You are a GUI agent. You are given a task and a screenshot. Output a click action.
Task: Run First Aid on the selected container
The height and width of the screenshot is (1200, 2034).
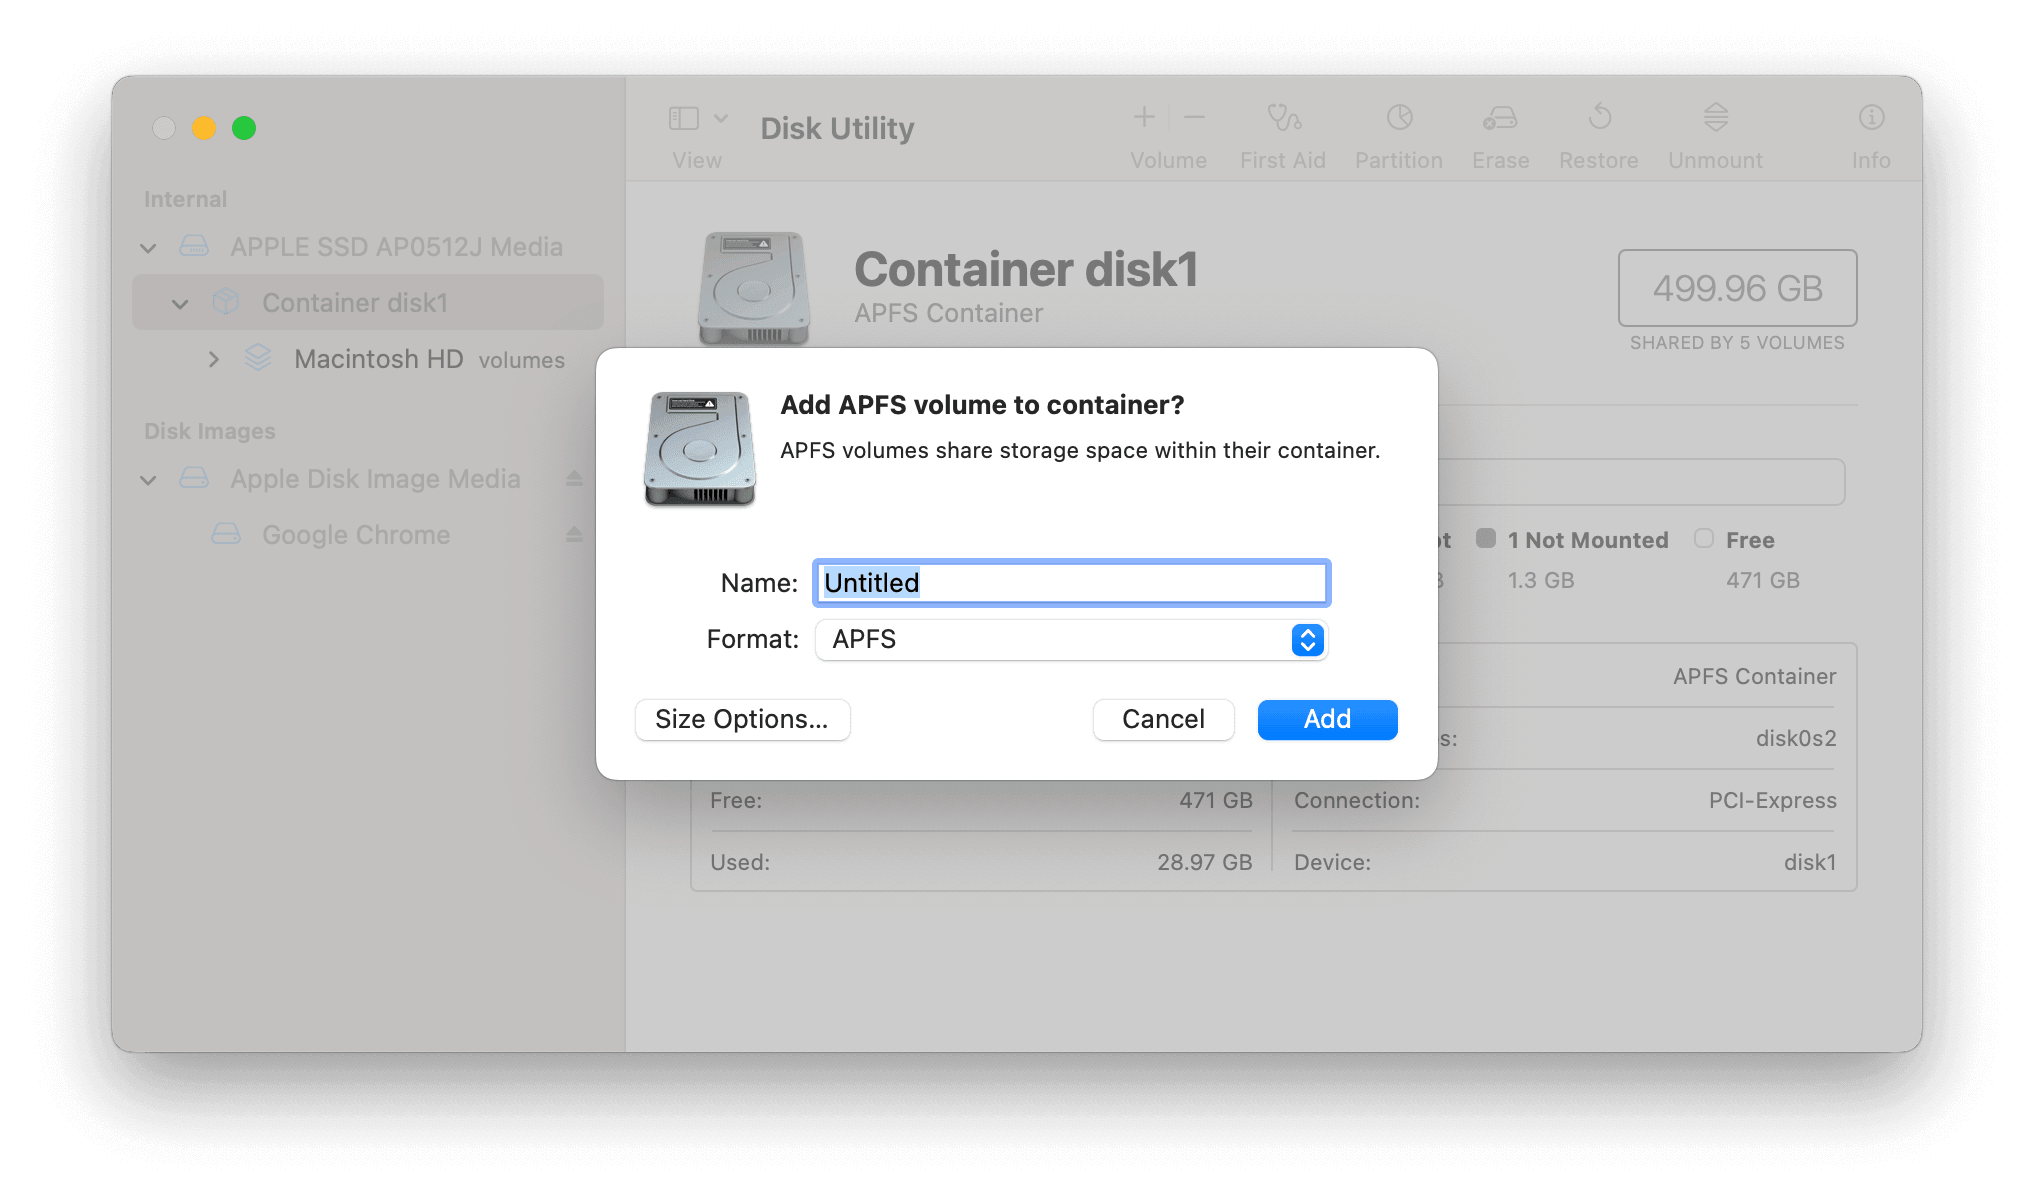pyautogui.click(x=1282, y=130)
